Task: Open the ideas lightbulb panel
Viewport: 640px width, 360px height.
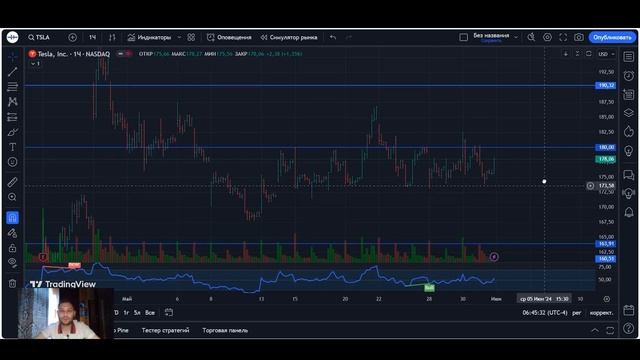Action: 629,151
